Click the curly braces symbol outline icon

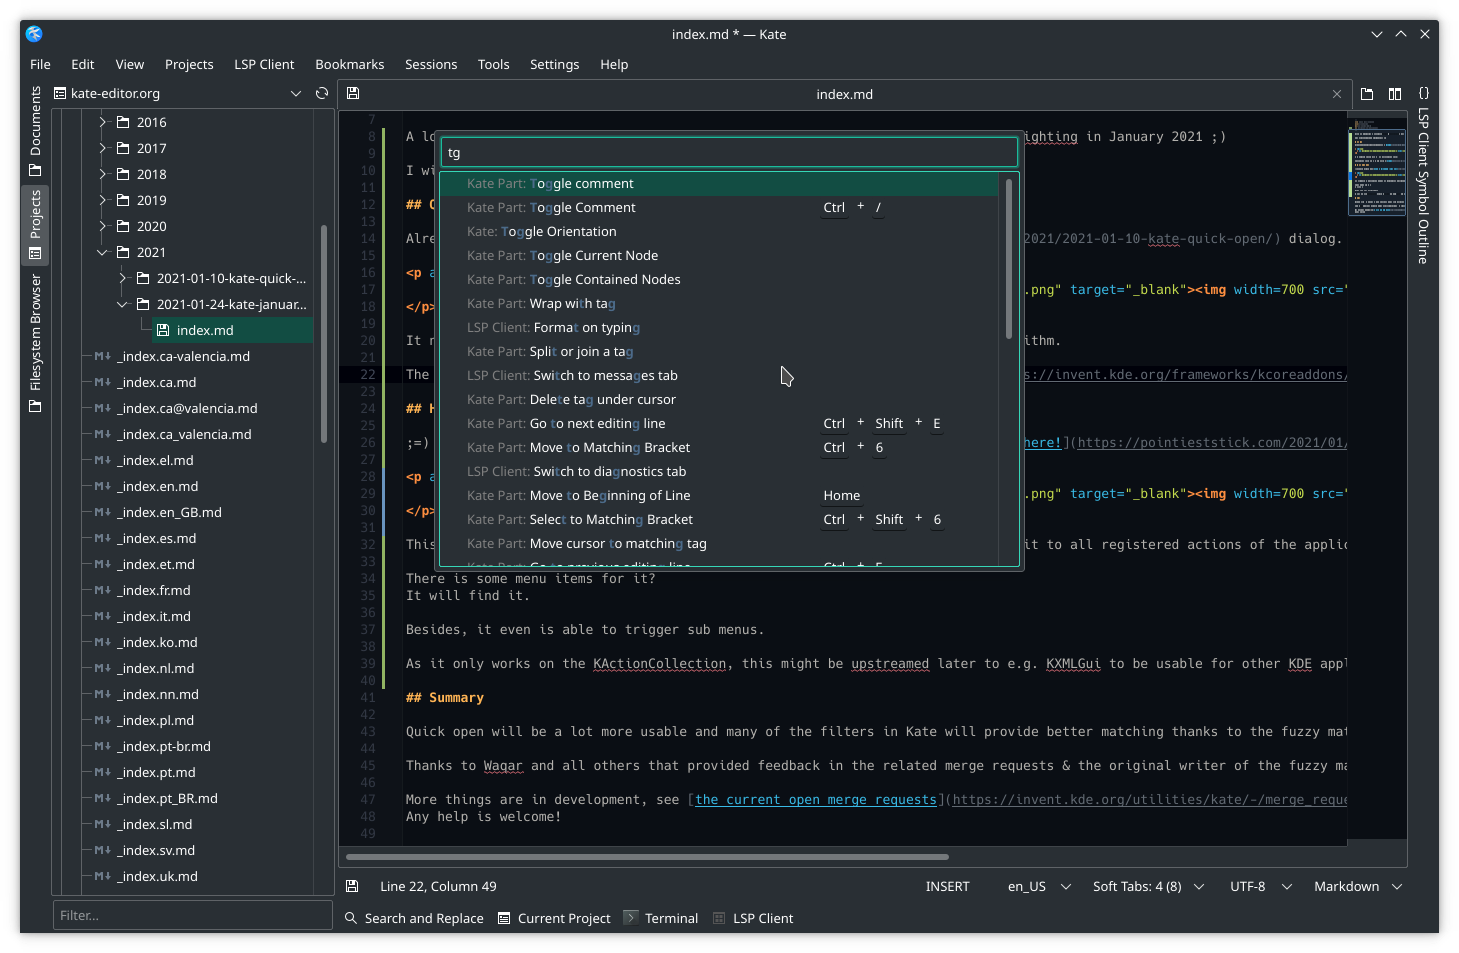(x=1423, y=93)
